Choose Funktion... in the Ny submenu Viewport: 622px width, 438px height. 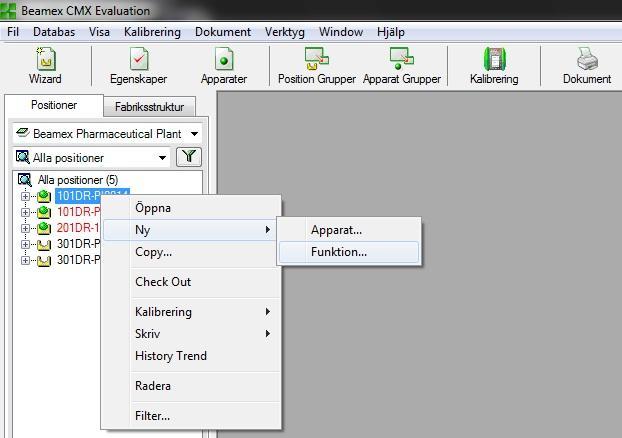(x=349, y=252)
